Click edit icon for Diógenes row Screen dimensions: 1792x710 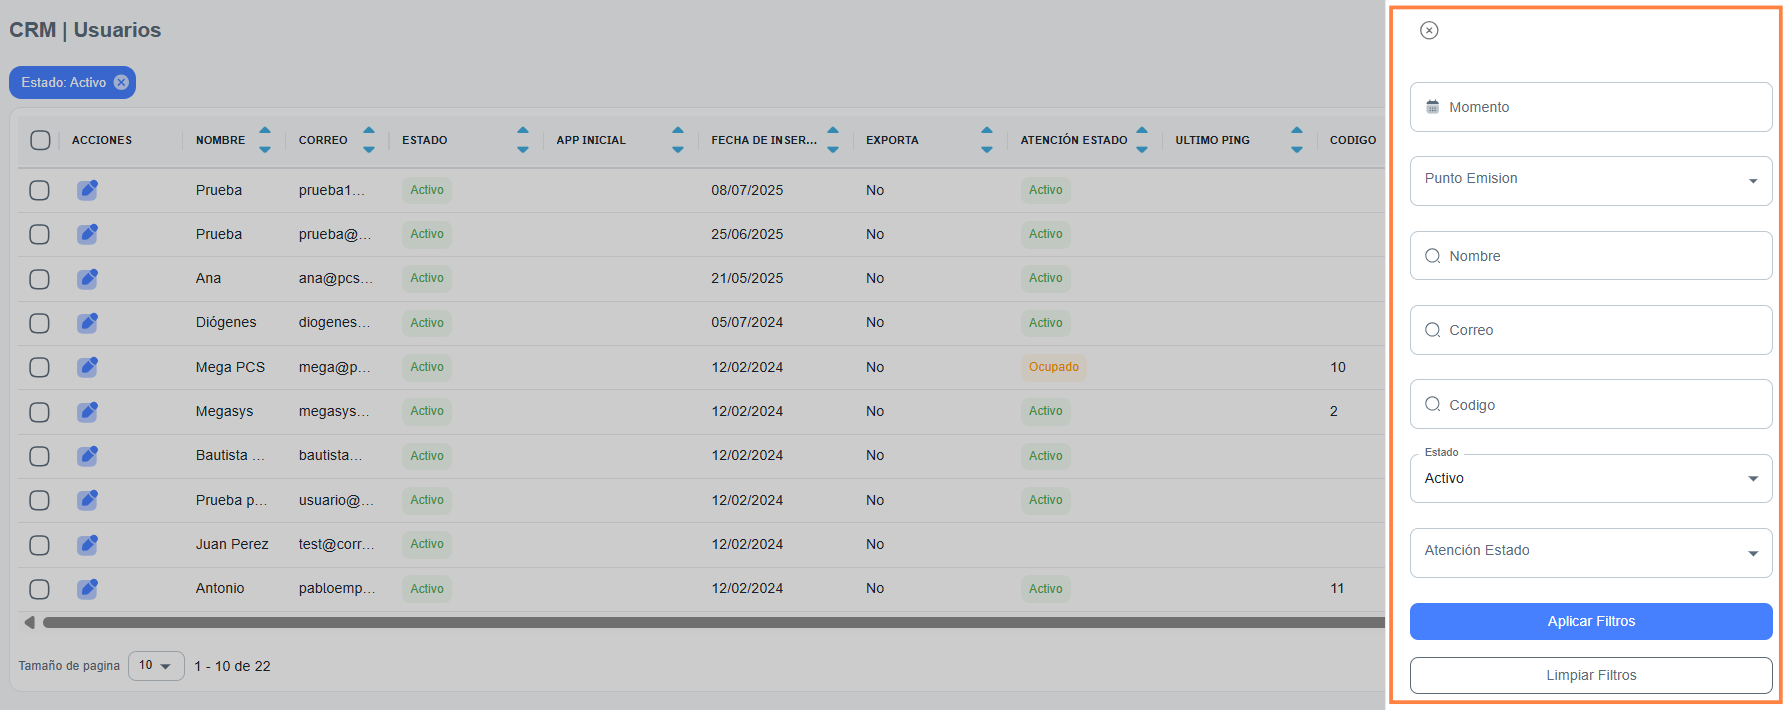(88, 322)
